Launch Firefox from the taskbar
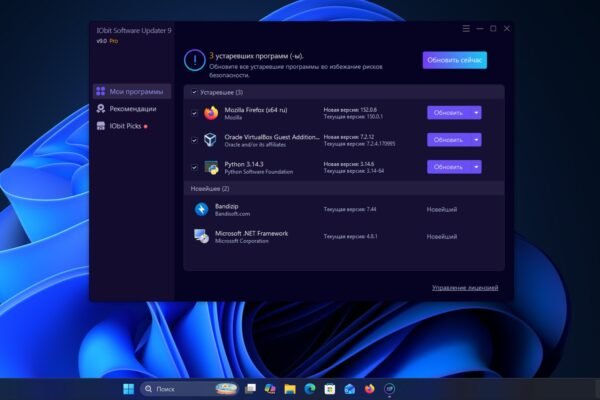 point(369,389)
